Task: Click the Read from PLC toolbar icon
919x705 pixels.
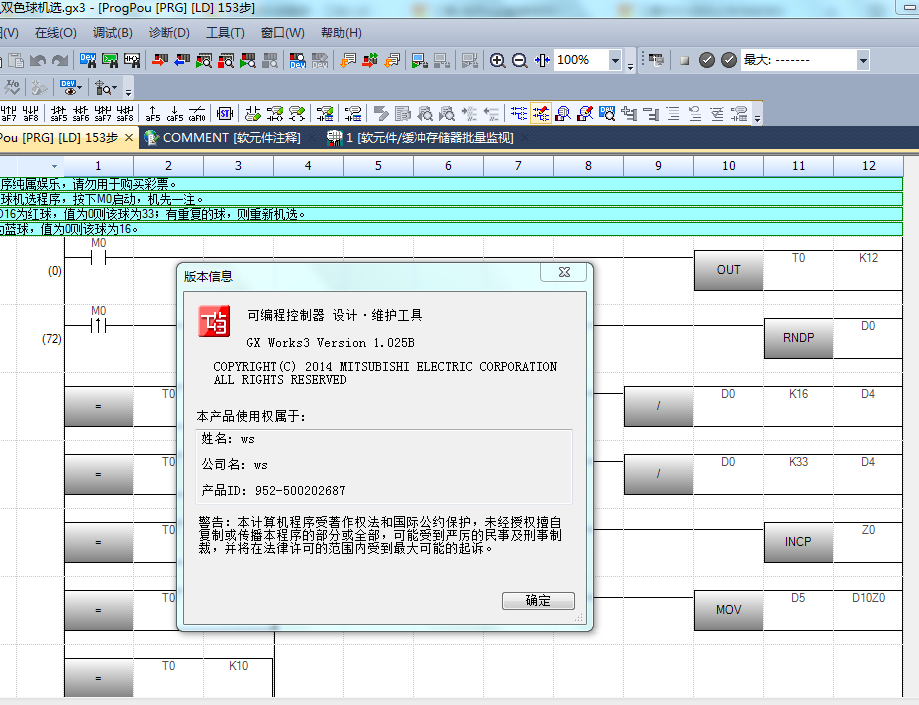Action: 182,61
